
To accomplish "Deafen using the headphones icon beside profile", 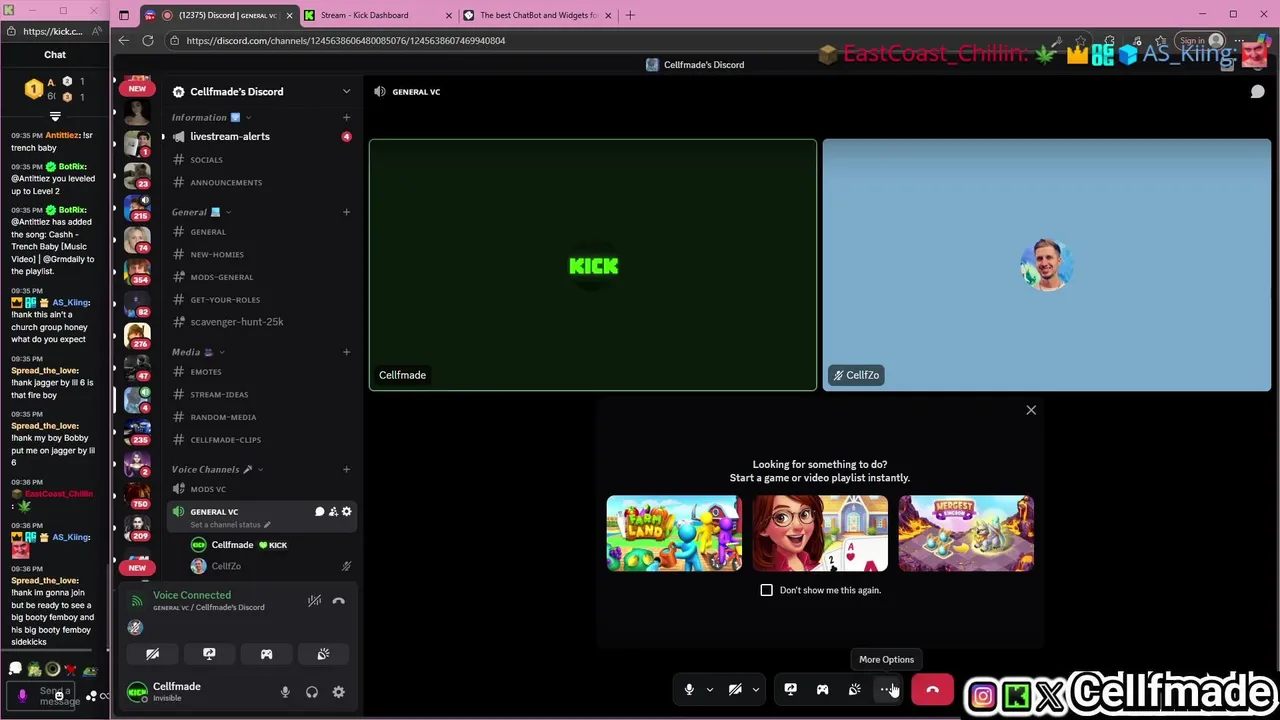I will 312,692.
